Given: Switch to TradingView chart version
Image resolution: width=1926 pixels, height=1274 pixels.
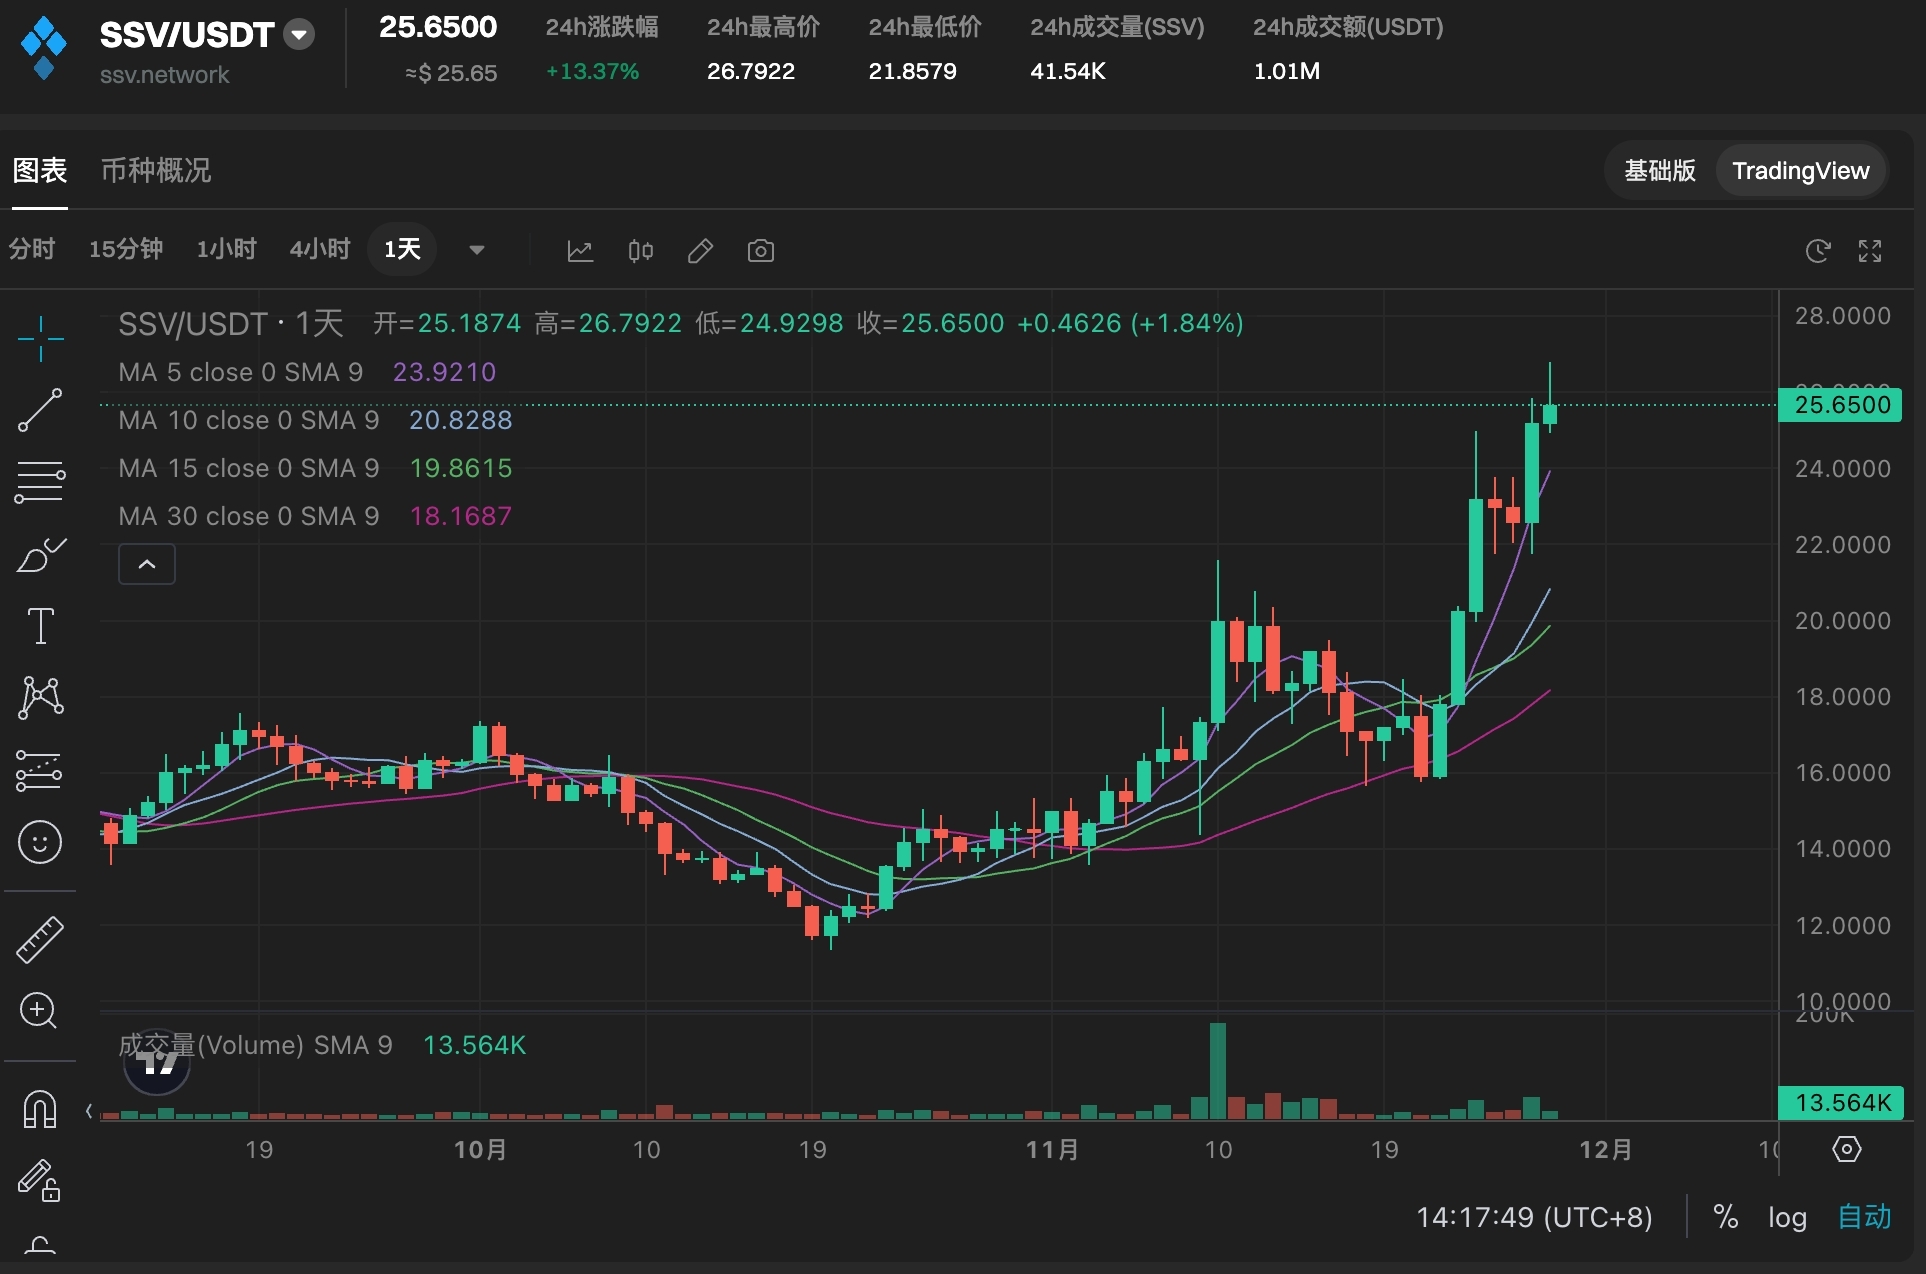Looking at the screenshot, I should 1801,171.
